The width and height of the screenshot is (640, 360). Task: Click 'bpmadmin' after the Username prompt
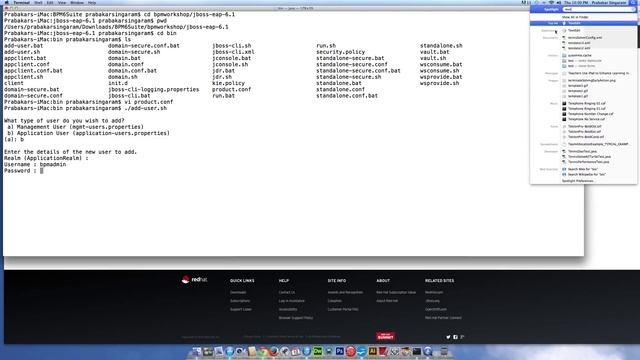[53, 164]
